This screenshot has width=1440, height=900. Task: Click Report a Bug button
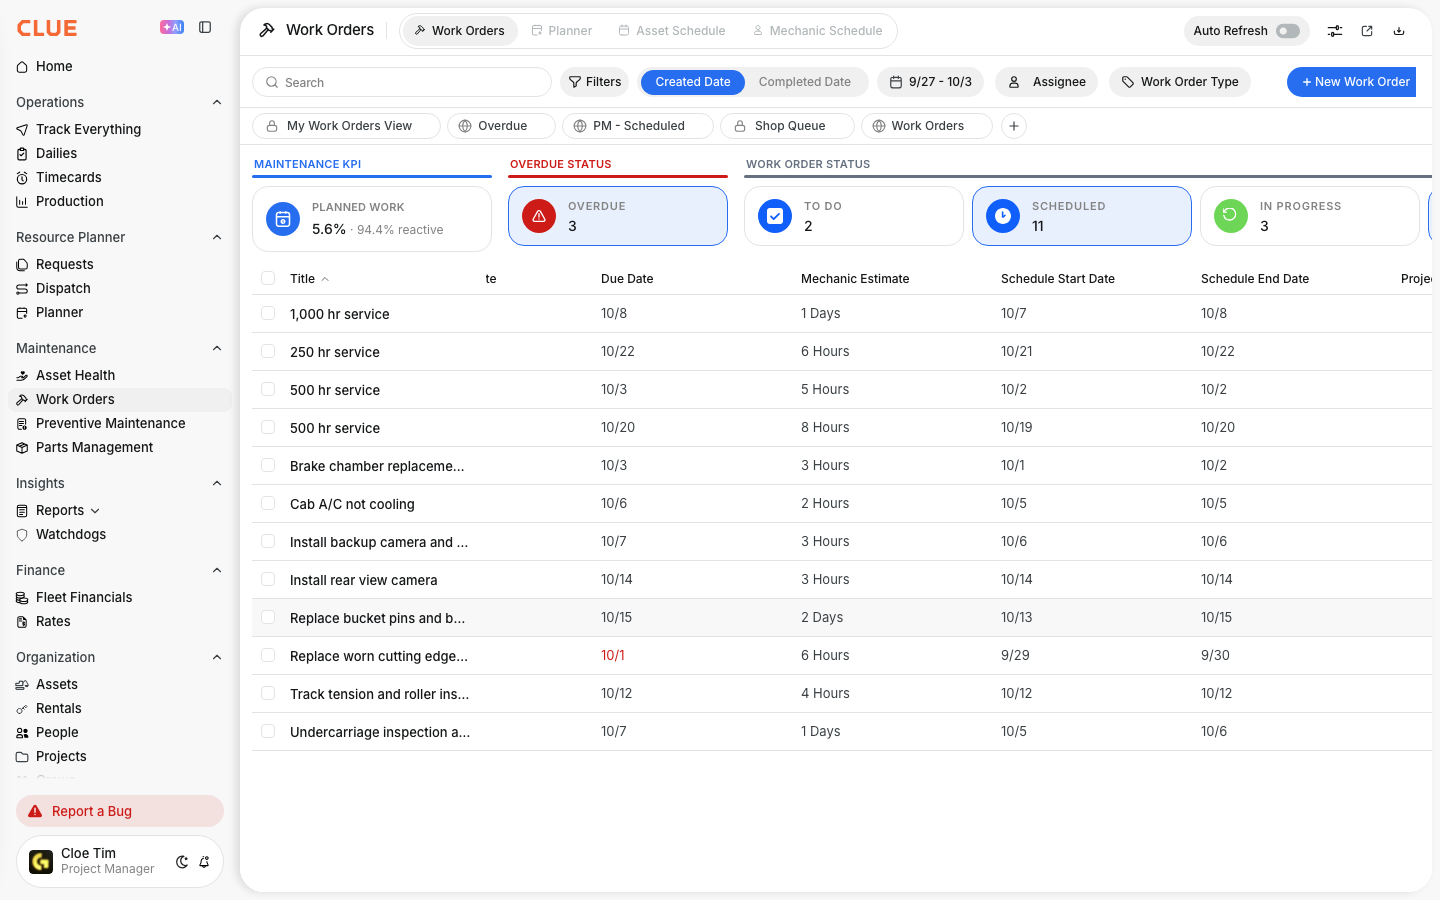[120, 811]
